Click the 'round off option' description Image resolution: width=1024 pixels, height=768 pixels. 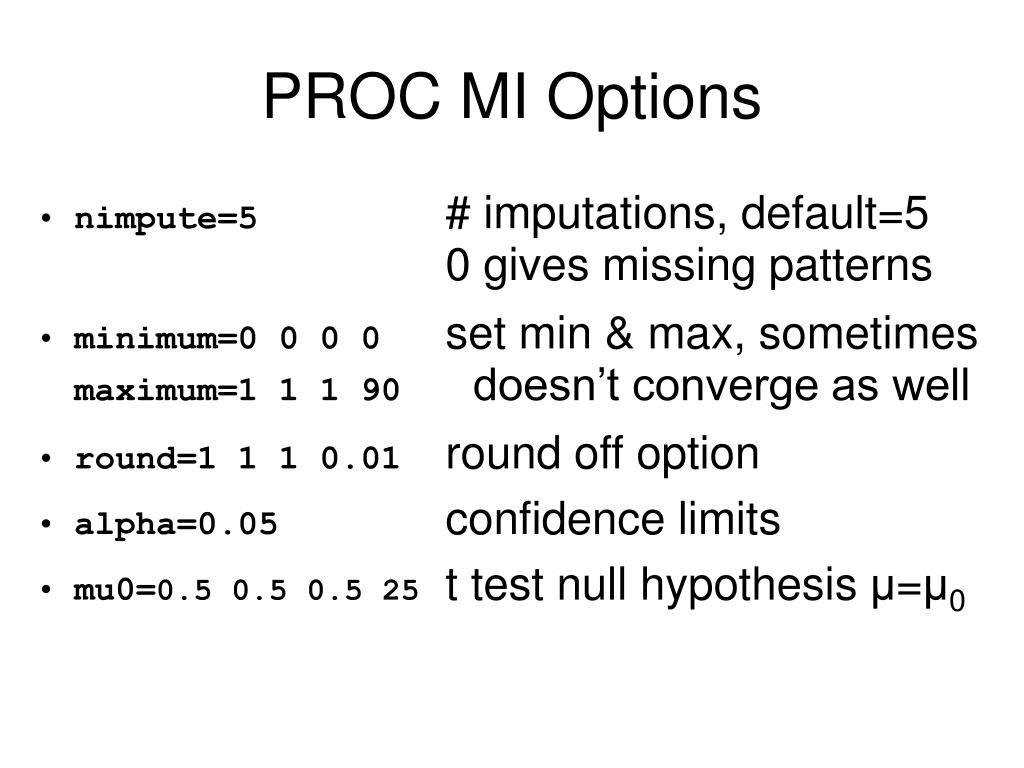pyautogui.click(x=602, y=455)
